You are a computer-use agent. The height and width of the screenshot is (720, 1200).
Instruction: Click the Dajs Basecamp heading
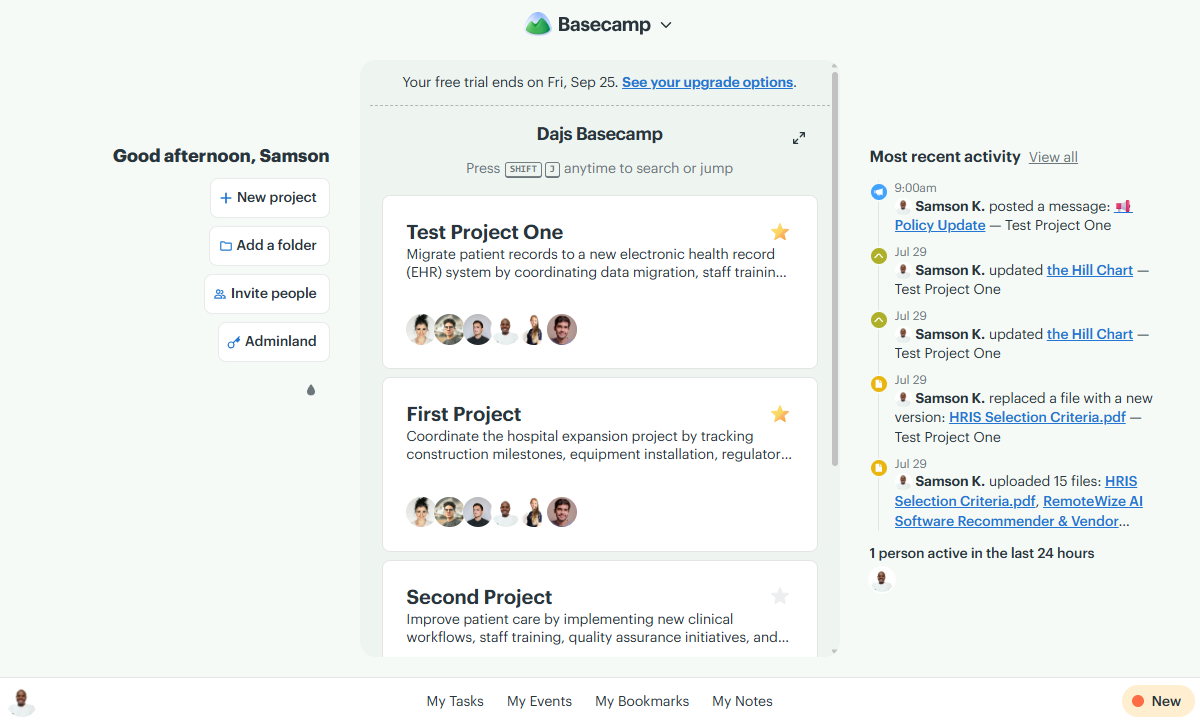click(600, 134)
